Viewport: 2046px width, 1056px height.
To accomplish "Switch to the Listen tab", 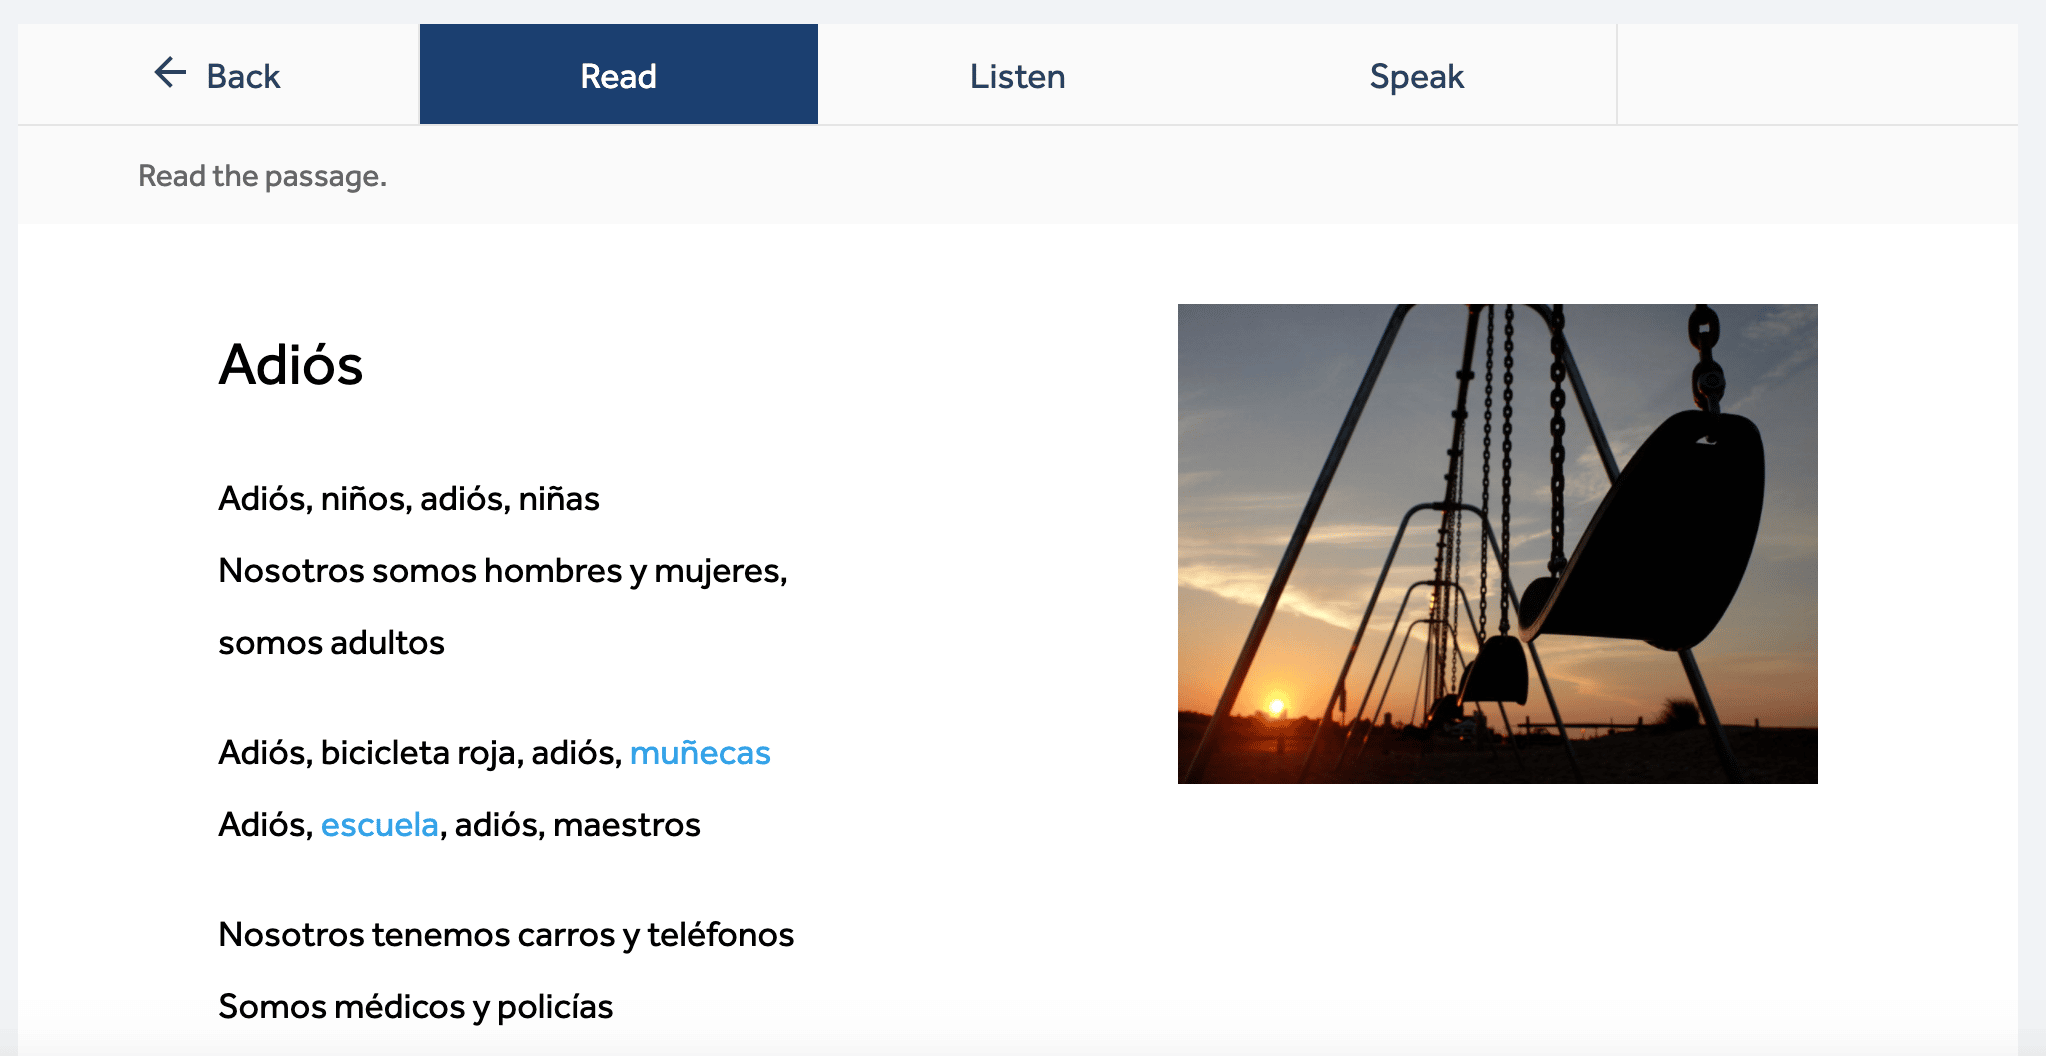I will pos(1017,76).
